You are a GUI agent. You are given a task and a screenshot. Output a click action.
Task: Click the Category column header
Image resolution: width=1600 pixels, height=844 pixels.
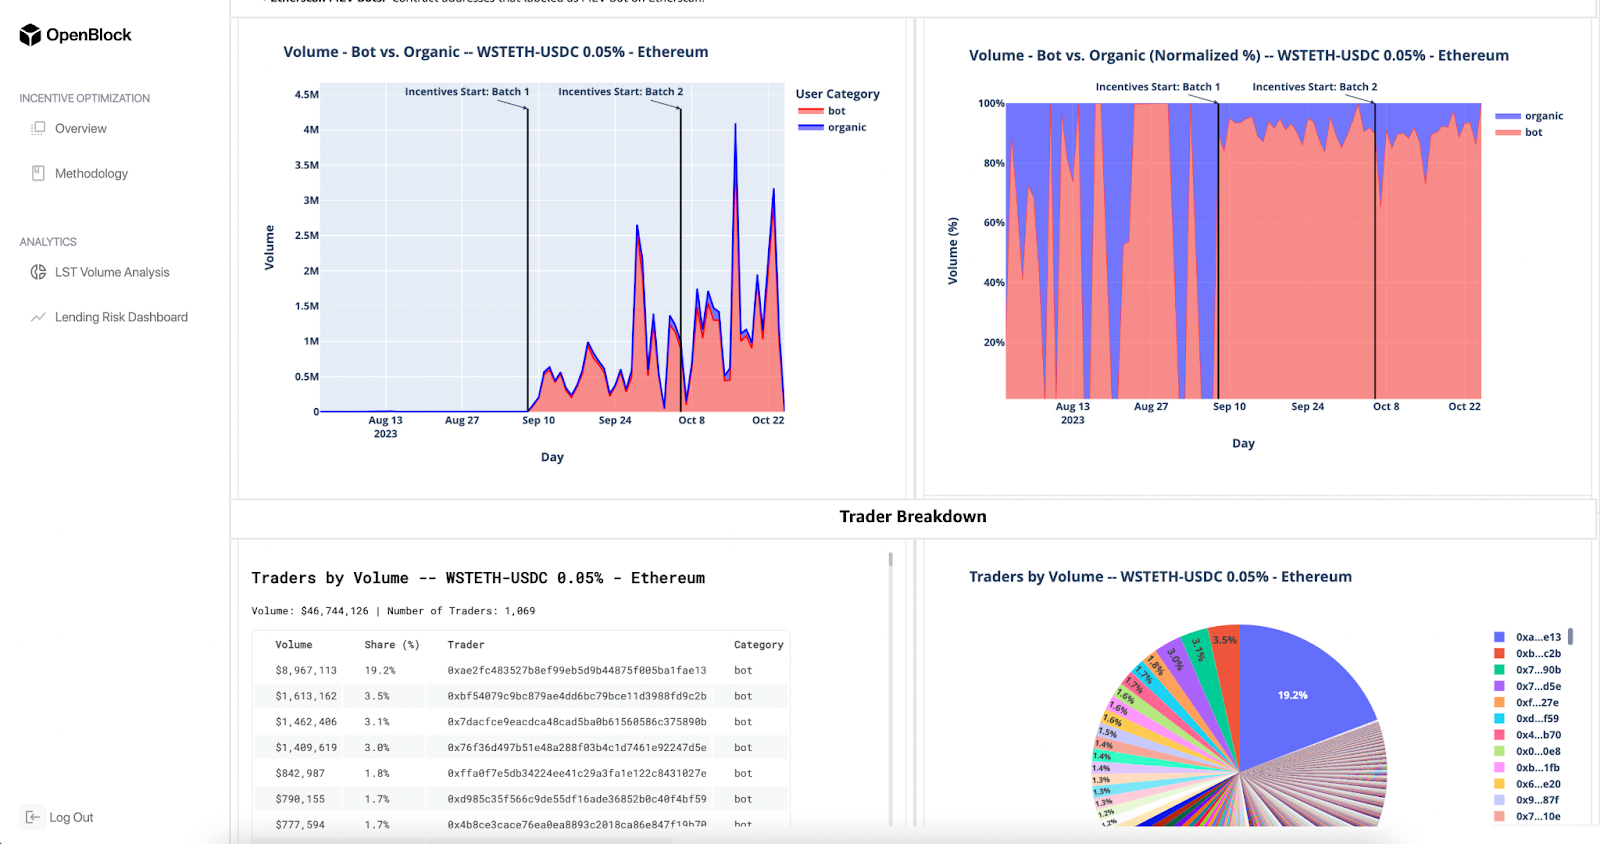(759, 645)
